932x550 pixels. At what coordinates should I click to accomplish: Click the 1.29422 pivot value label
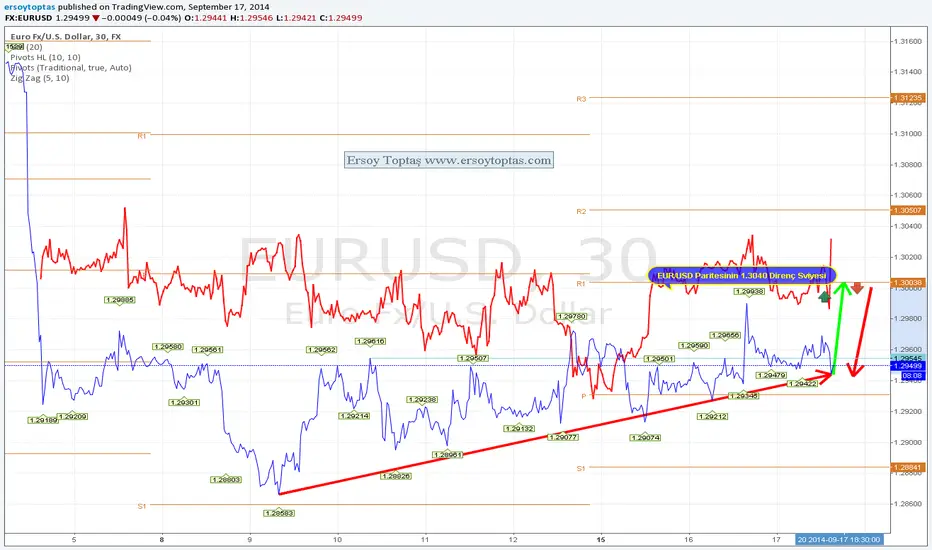[x=802, y=384]
